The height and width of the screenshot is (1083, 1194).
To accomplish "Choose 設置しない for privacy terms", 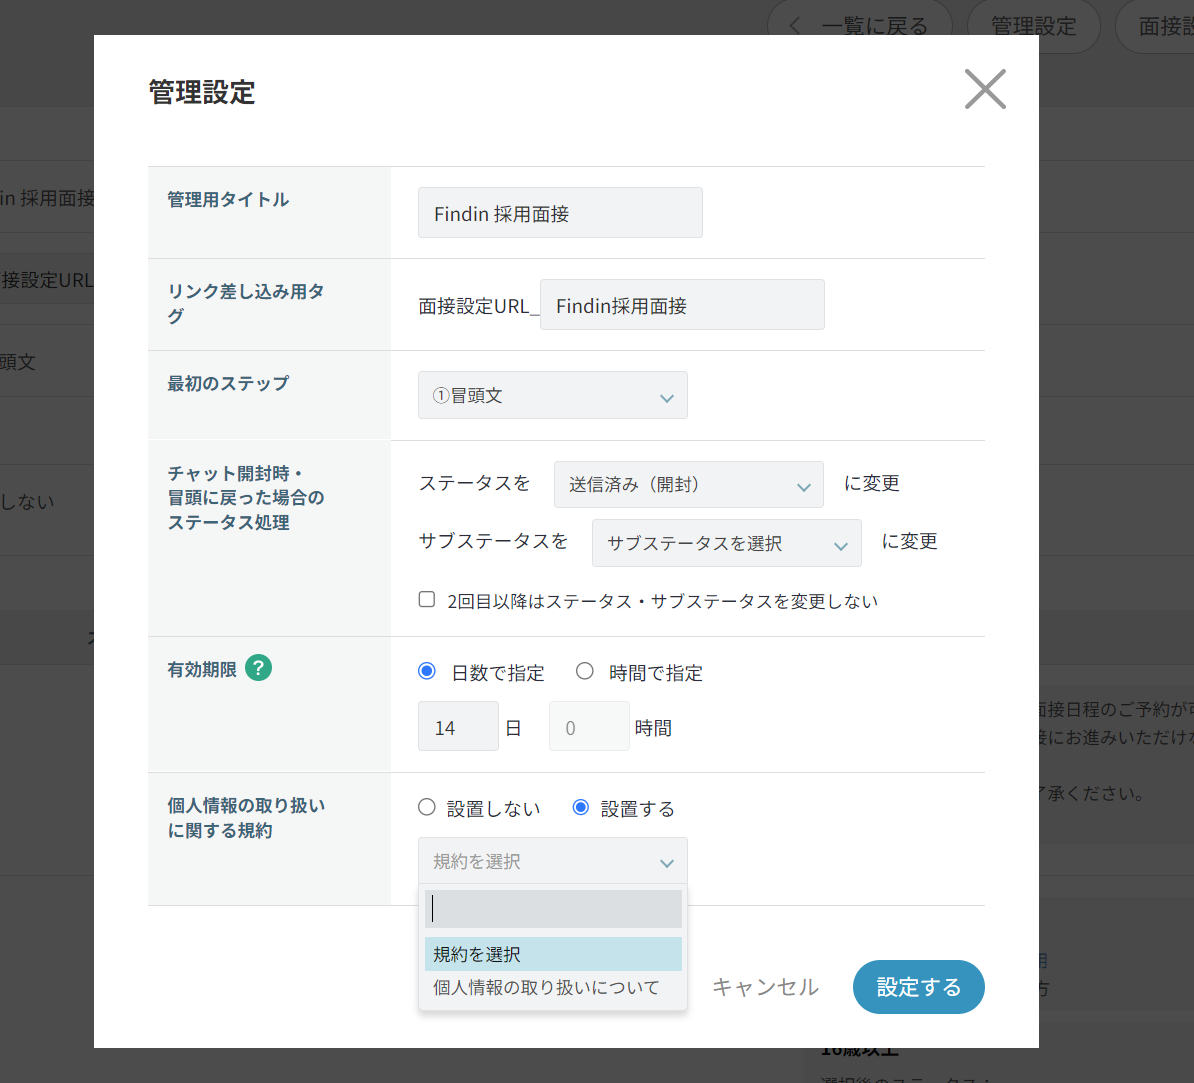I will coord(427,808).
